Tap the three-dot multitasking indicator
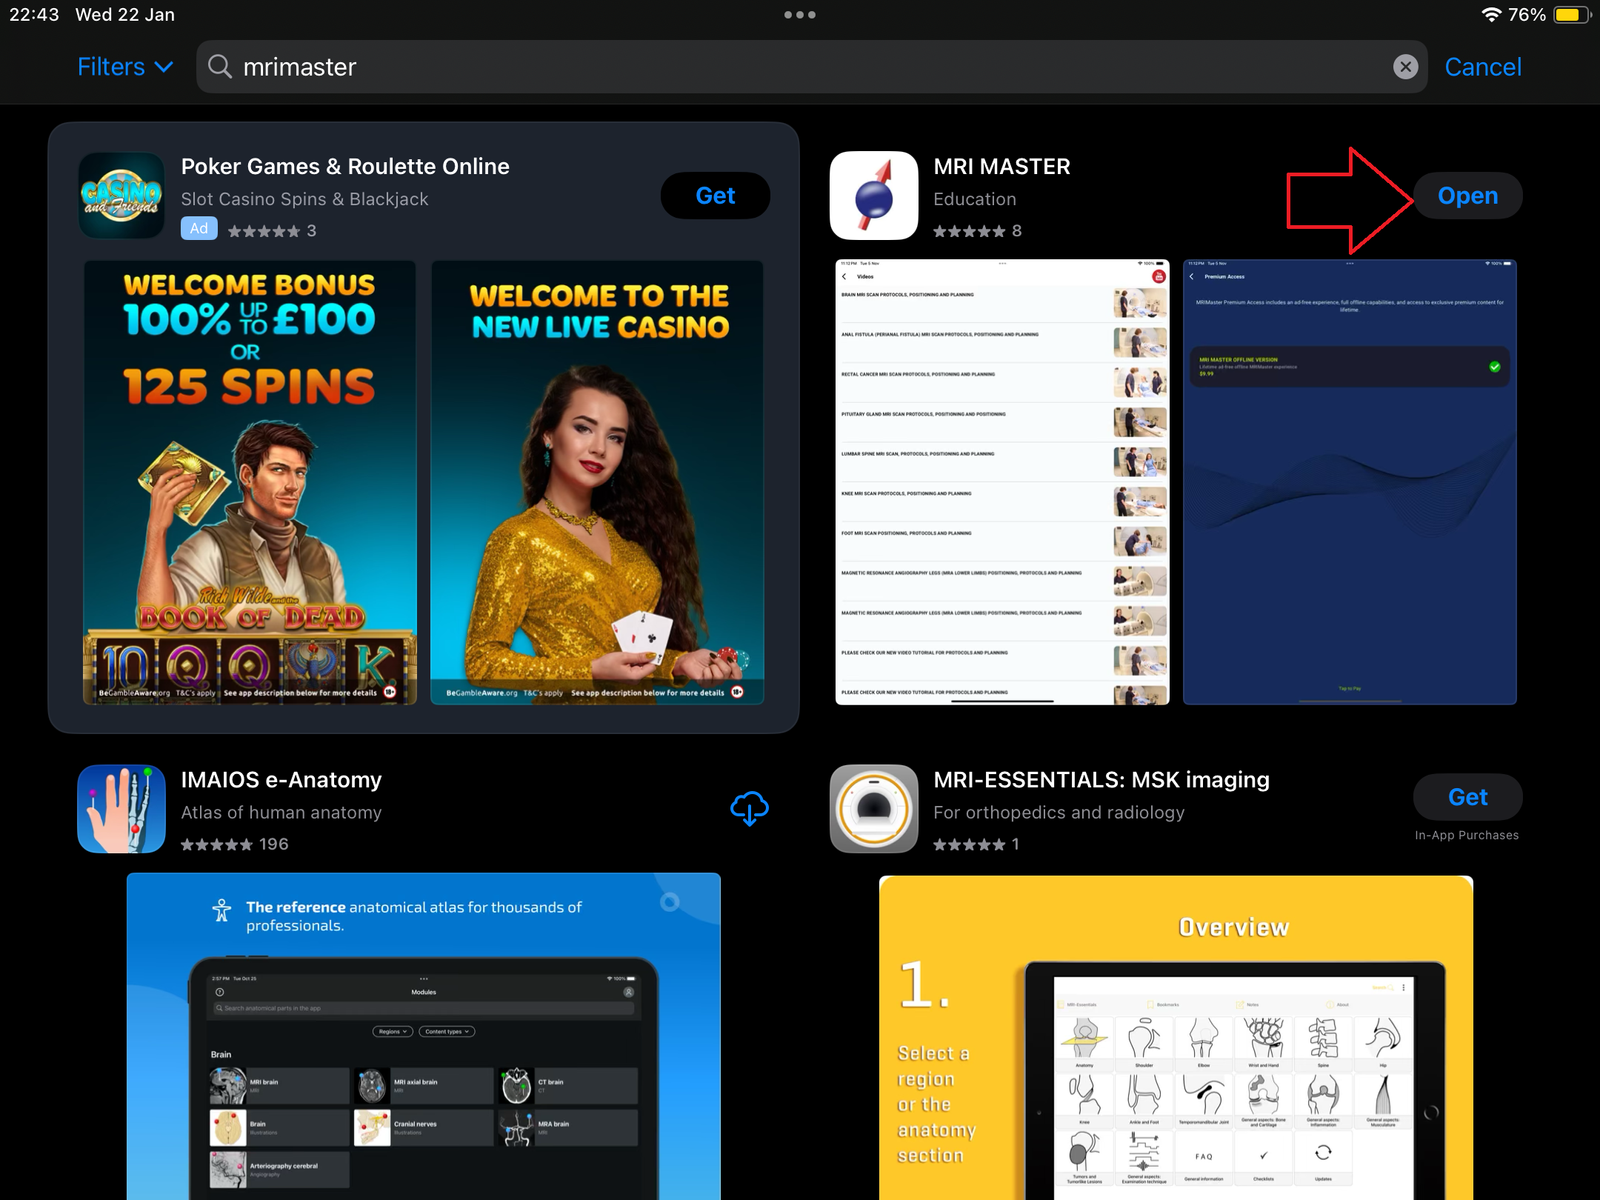This screenshot has width=1600, height=1200. (800, 15)
